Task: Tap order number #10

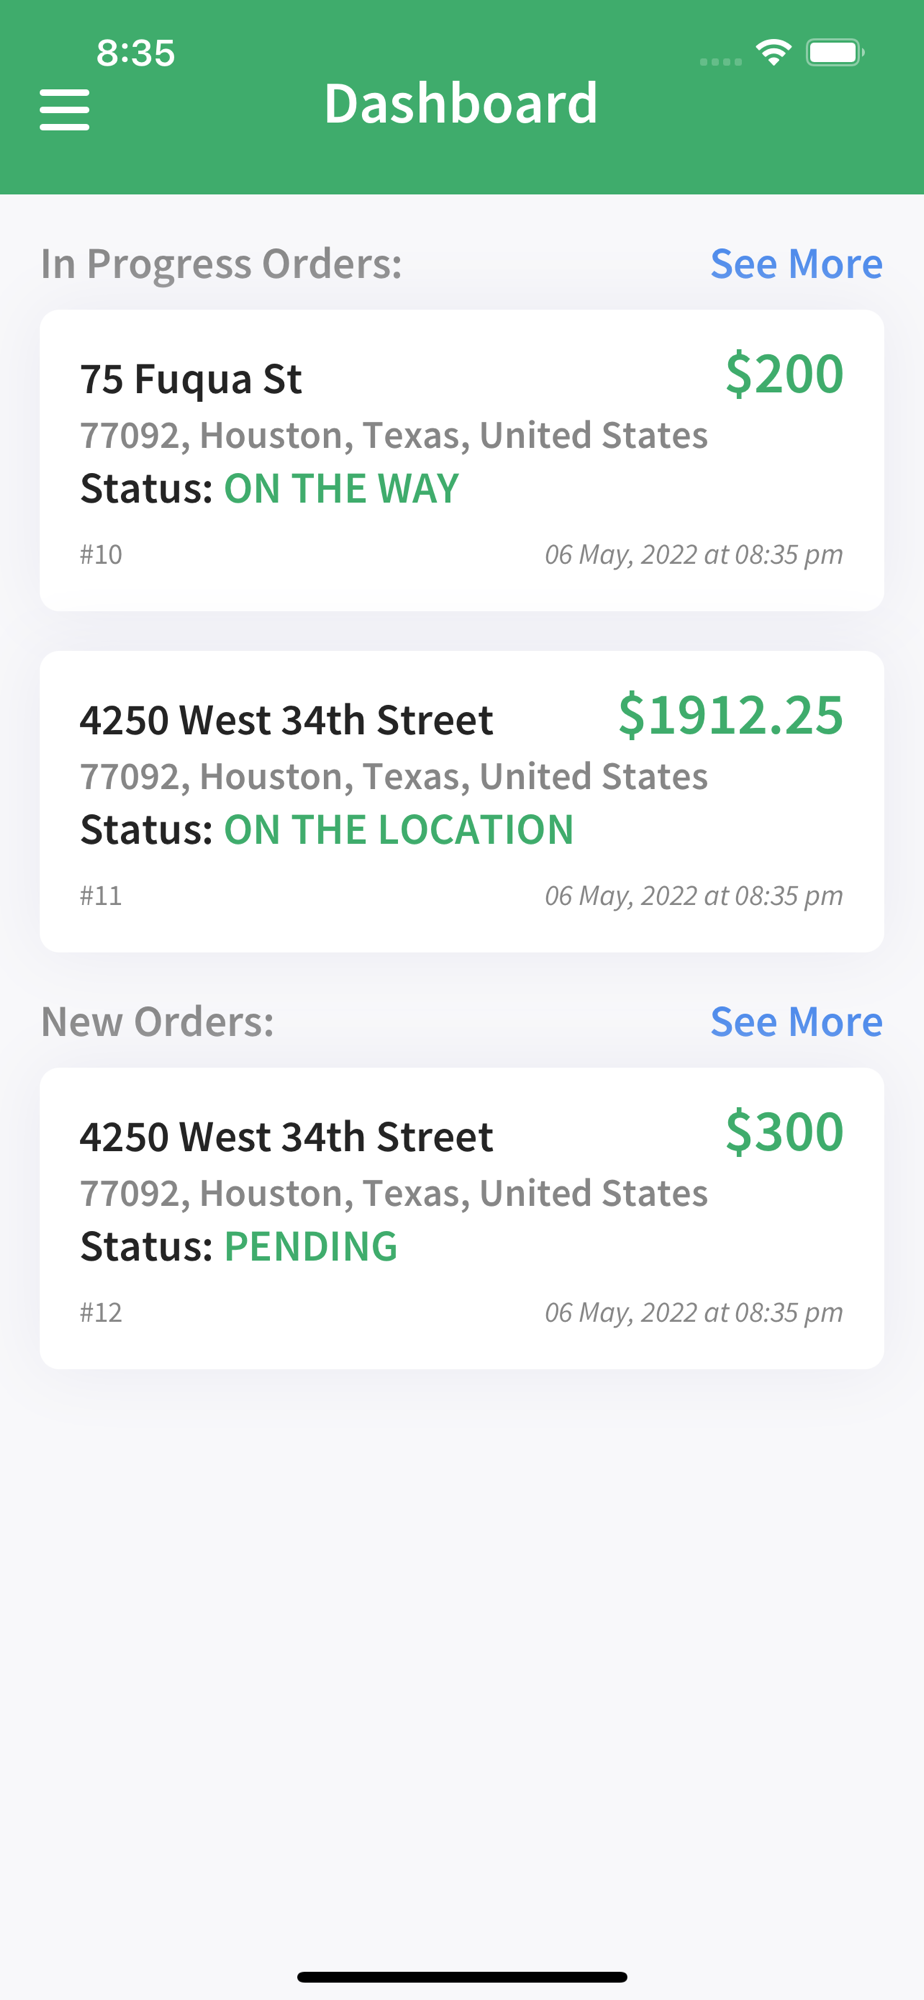Action: [101, 555]
